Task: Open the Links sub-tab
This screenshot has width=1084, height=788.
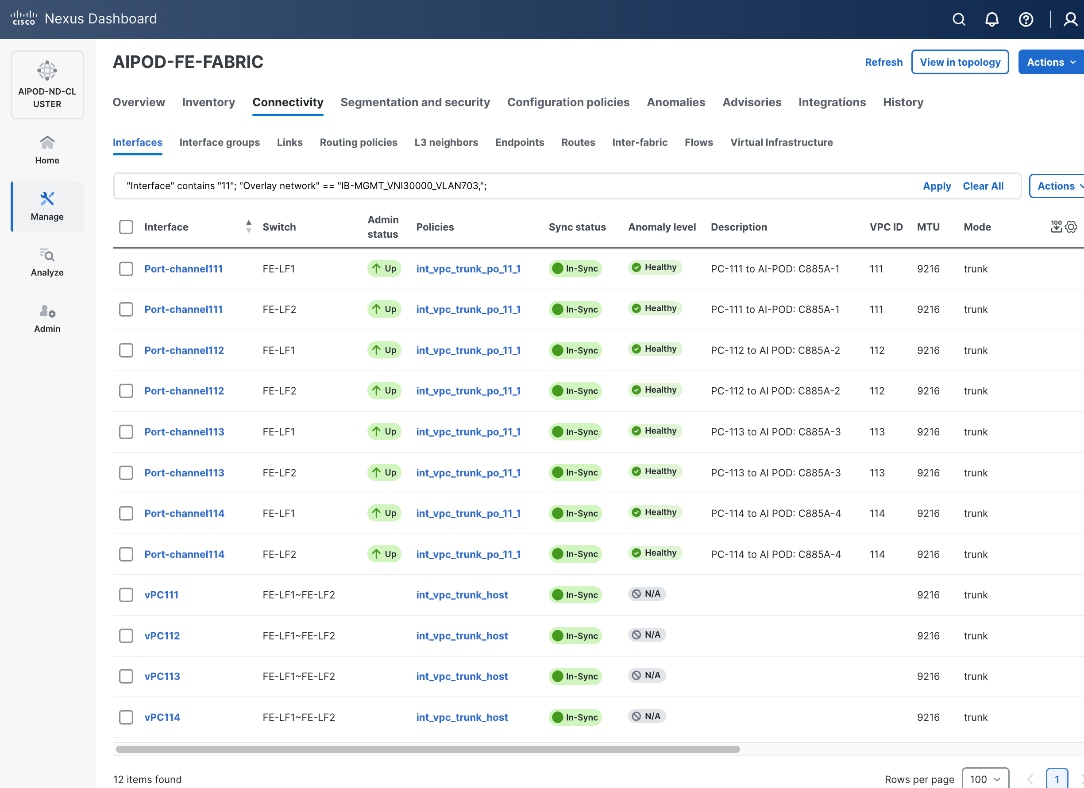Action: pos(289,142)
